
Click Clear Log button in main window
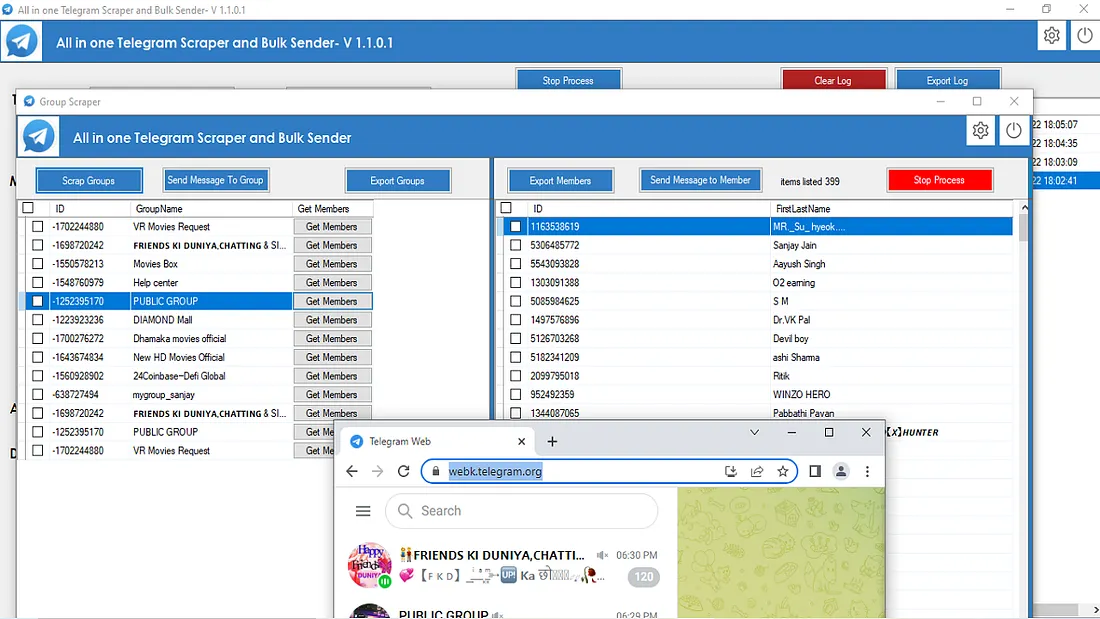pyautogui.click(x=833, y=79)
